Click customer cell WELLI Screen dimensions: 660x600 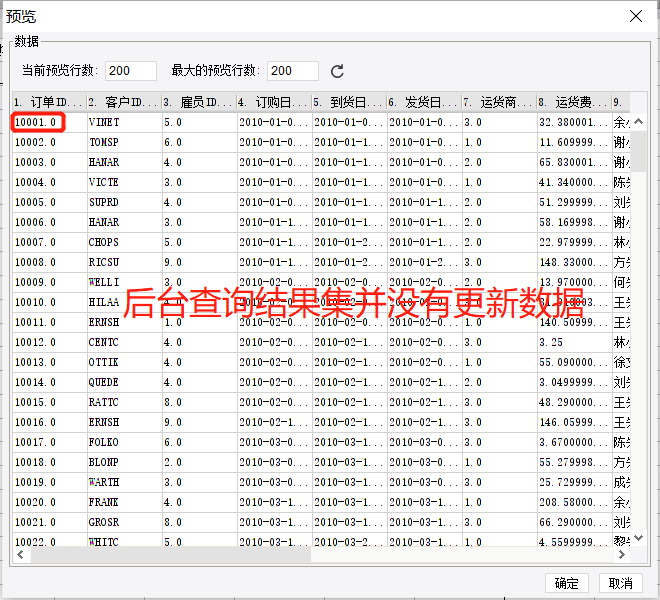[125, 283]
